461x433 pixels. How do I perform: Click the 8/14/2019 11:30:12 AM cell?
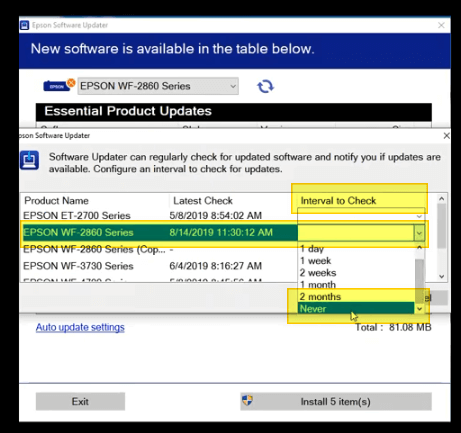(x=221, y=232)
